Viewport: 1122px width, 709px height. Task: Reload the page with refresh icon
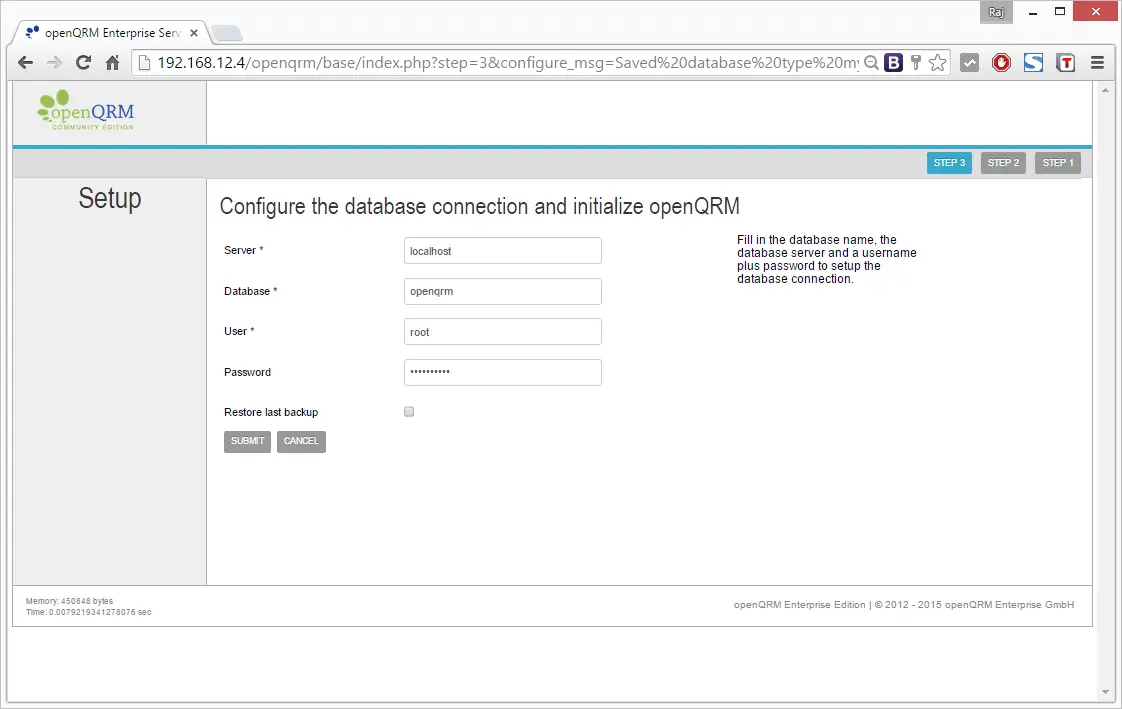[83, 63]
